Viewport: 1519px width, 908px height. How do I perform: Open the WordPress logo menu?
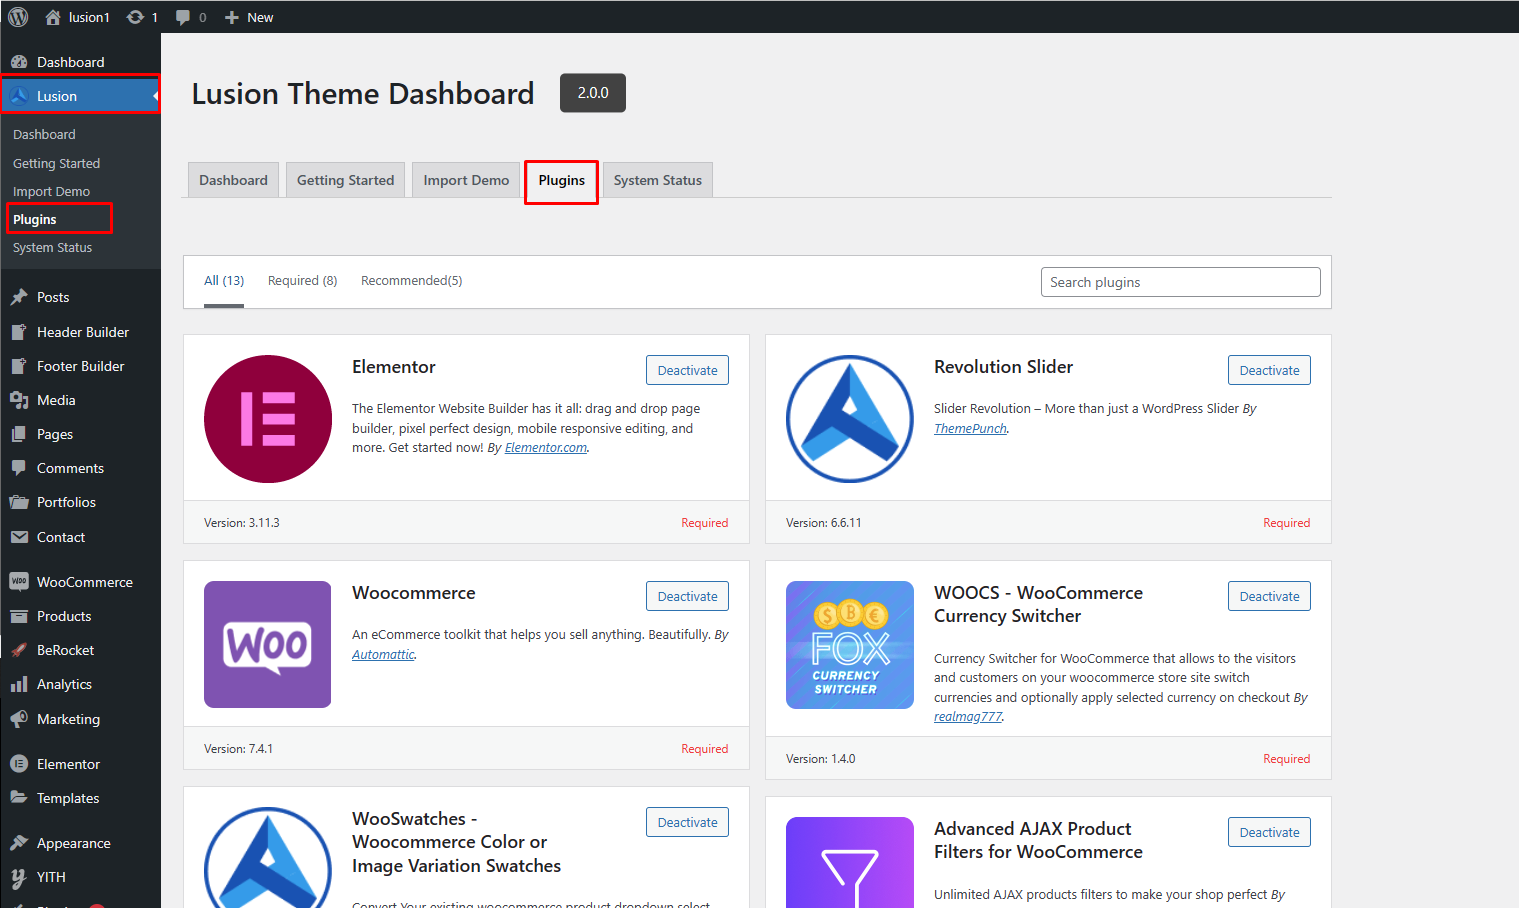(18, 17)
